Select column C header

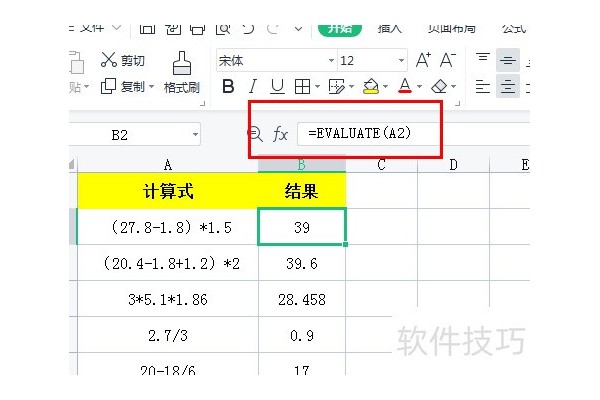tap(382, 165)
